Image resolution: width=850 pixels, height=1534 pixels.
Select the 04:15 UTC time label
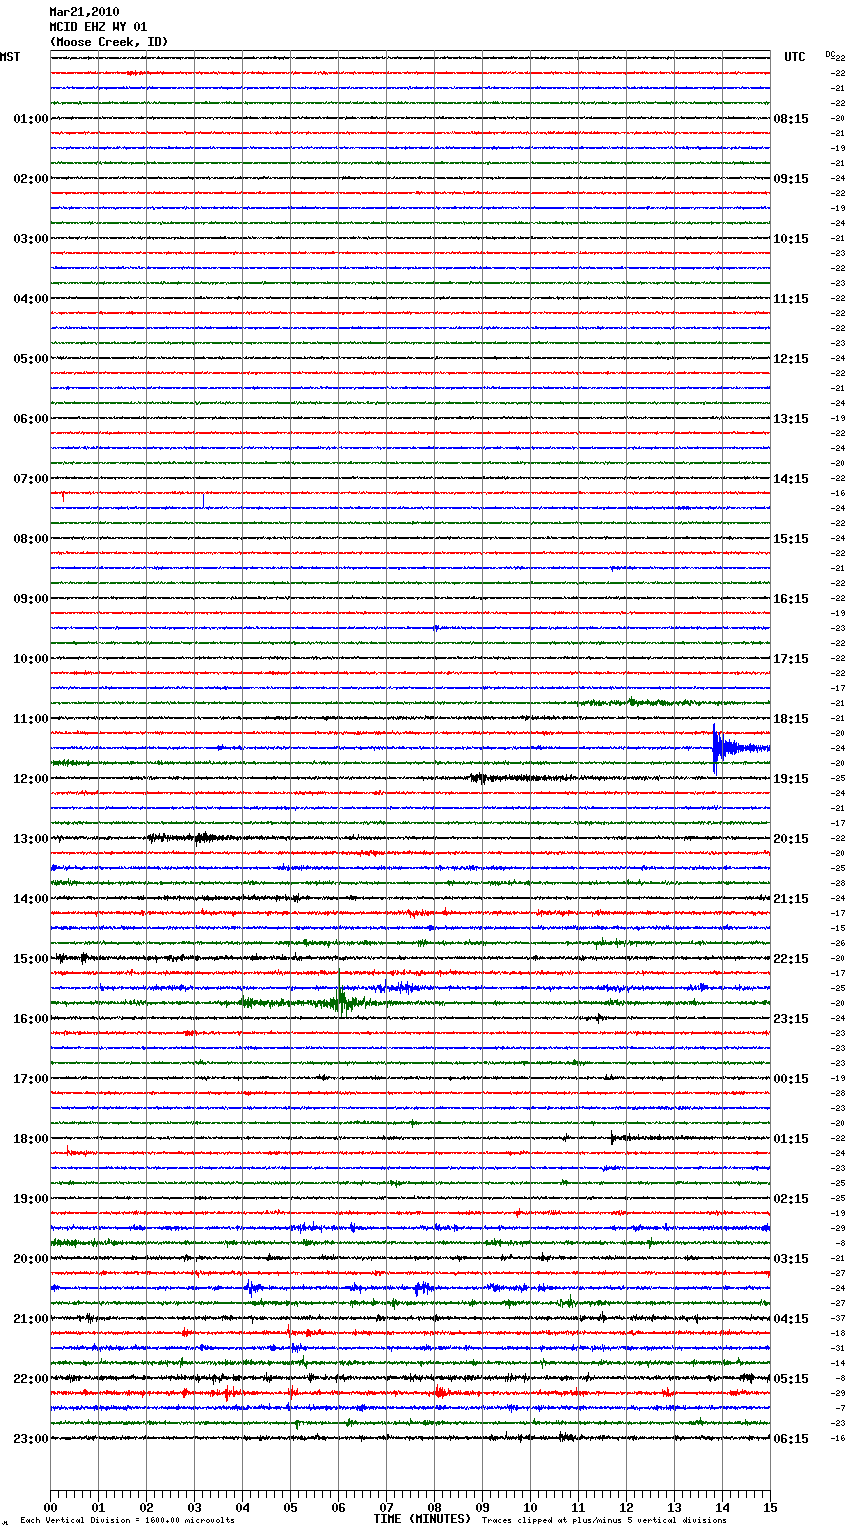[791, 1319]
